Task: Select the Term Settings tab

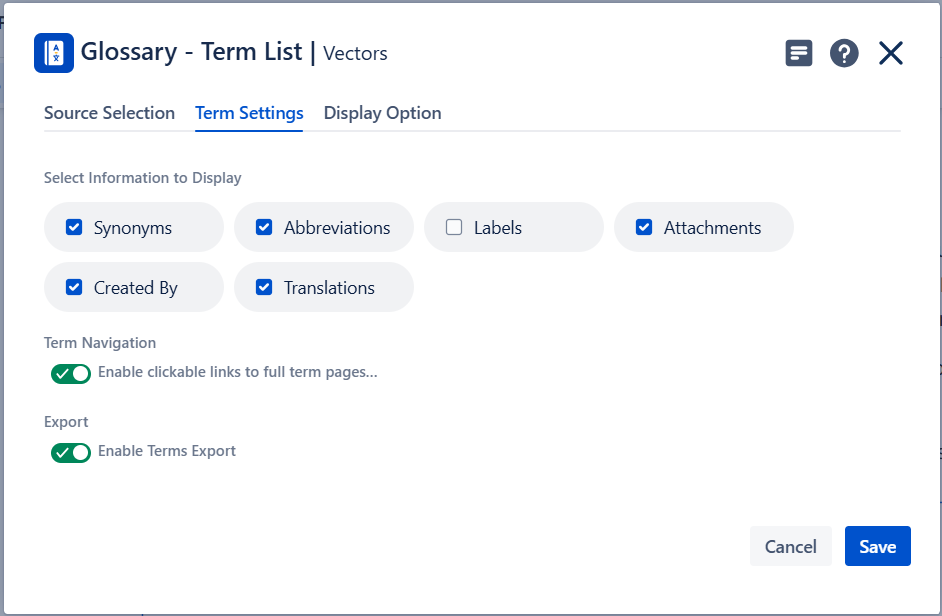Action: (x=249, y=113)
